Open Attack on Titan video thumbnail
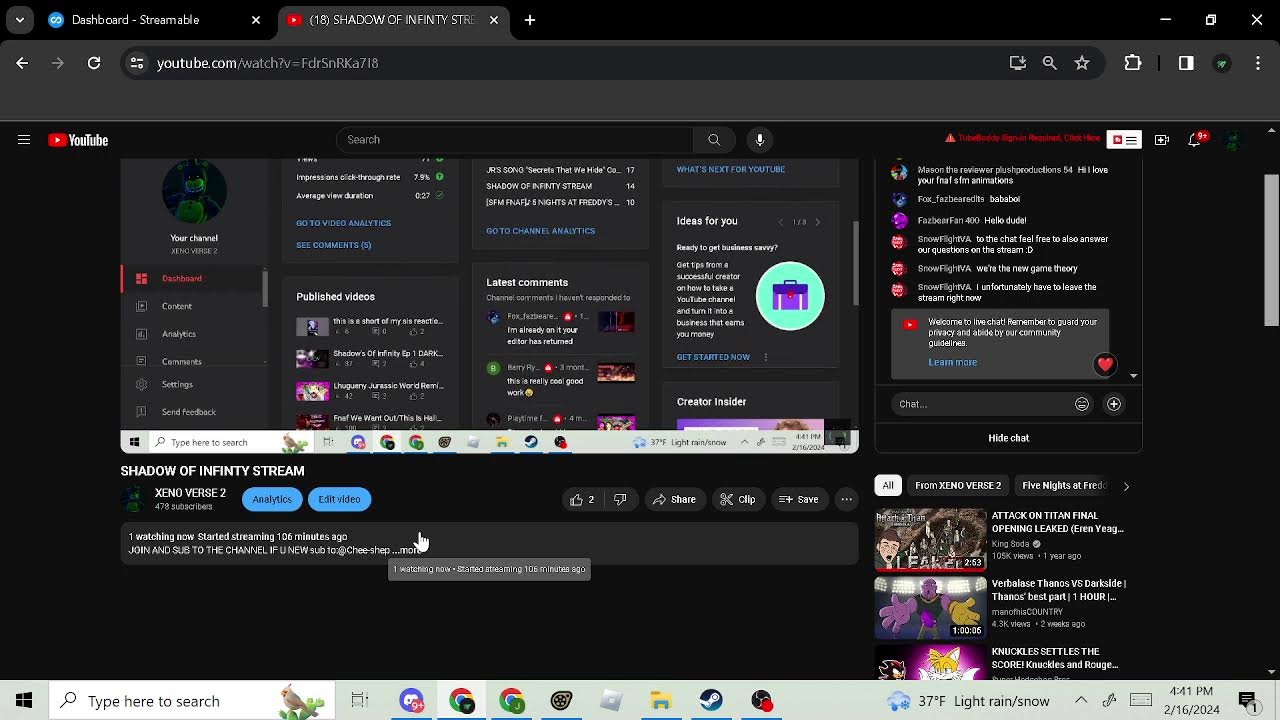This screenshot has width=1280, height=720. pos(930,540)
